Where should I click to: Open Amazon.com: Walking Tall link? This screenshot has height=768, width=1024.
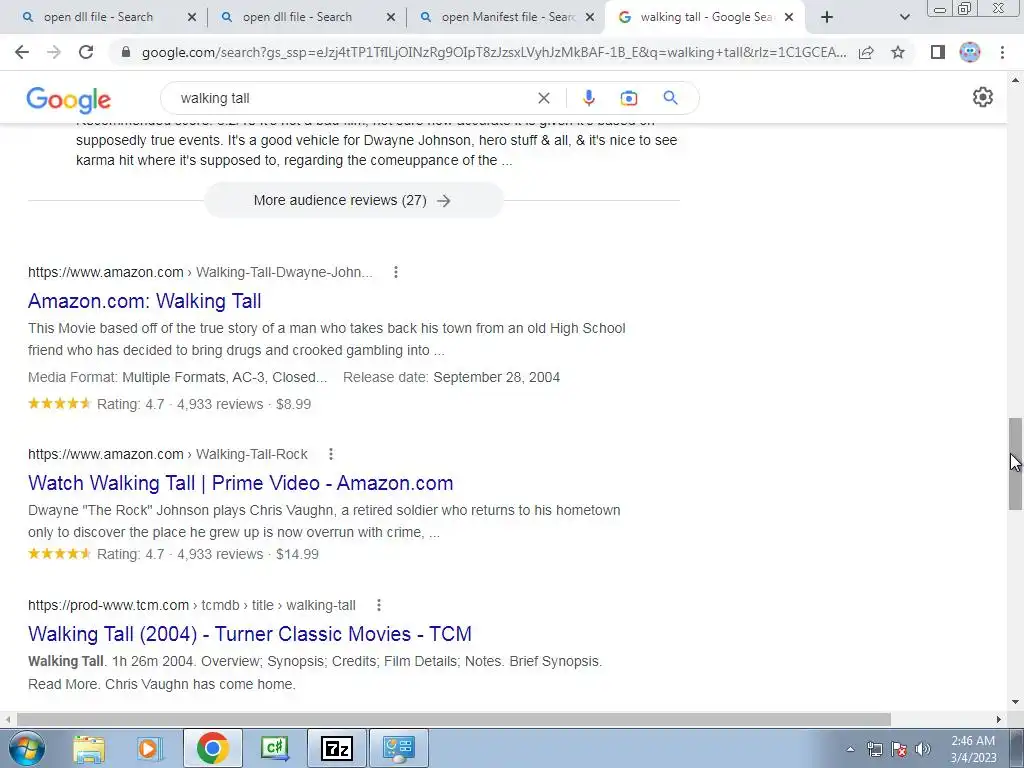click(144, 301)
